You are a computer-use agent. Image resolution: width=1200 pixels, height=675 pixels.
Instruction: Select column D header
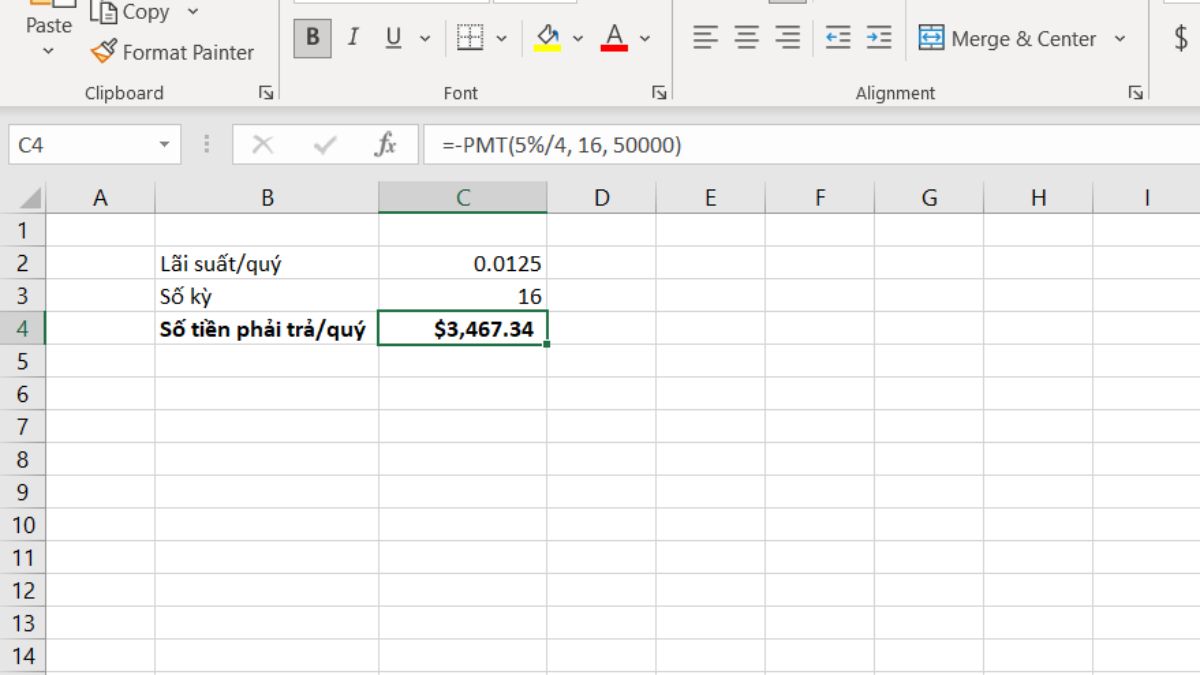(x=601, y=198)
